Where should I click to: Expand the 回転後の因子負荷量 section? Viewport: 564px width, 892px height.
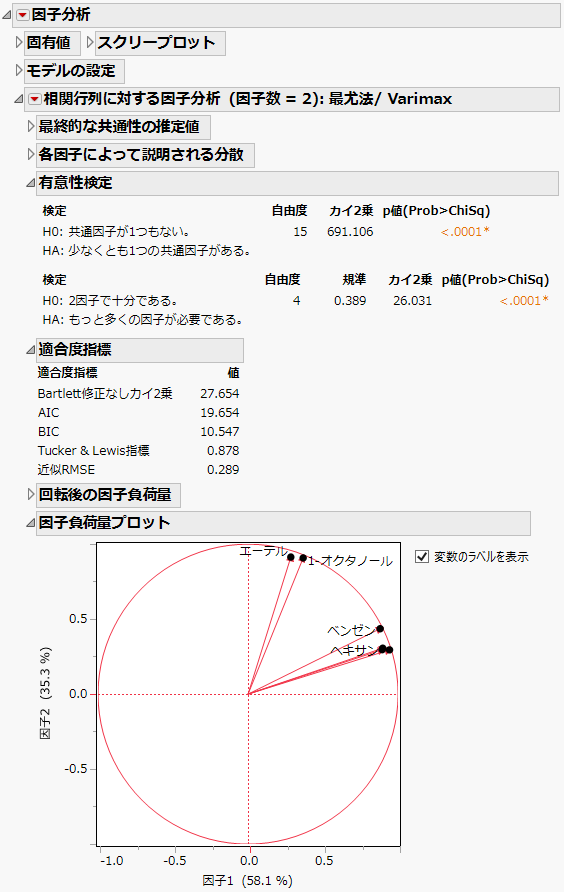coord(31,494)
